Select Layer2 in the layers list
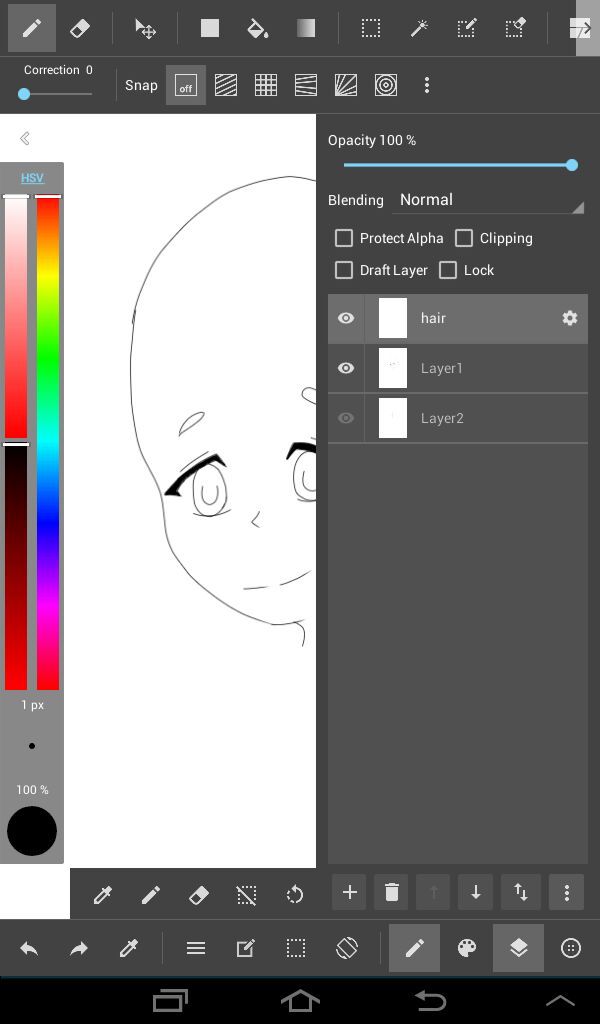 tap(458, 418)
